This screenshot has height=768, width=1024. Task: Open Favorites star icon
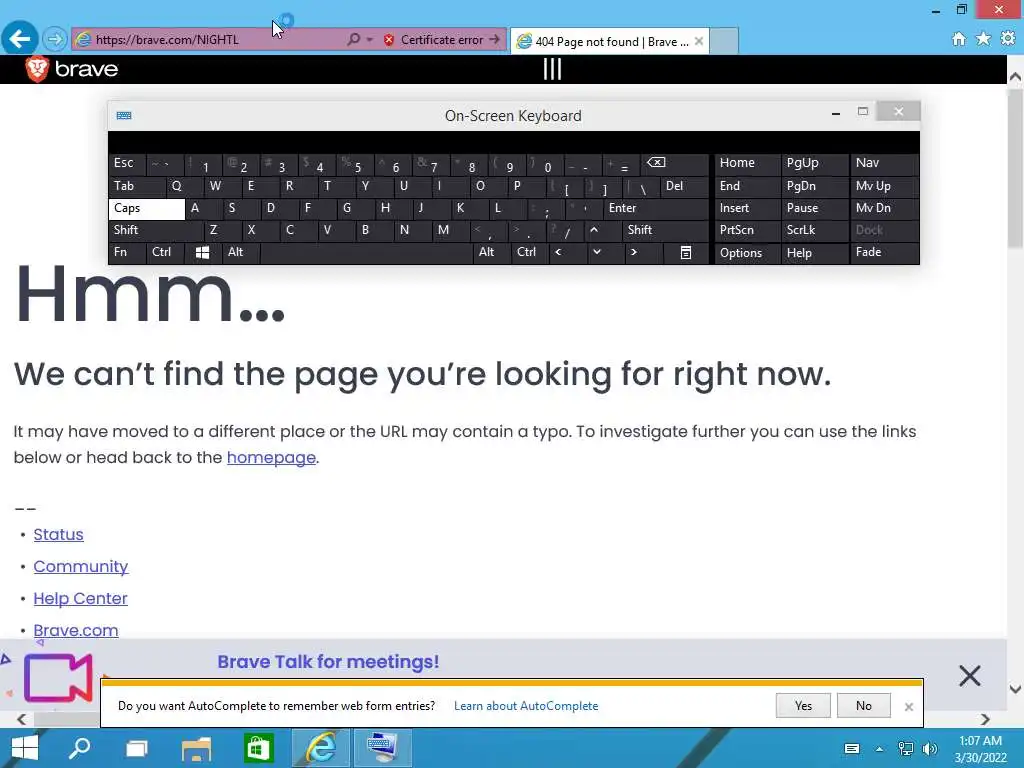983,39
